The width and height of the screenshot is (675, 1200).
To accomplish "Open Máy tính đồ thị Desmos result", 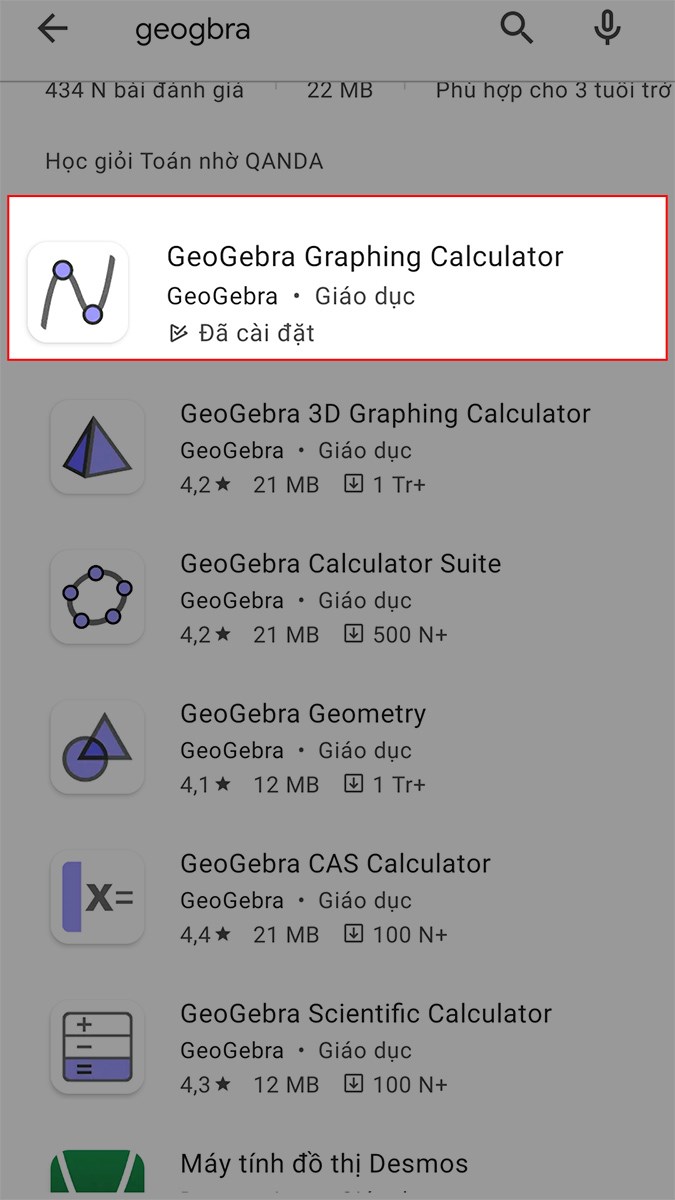I will (x=324, y=1163).
